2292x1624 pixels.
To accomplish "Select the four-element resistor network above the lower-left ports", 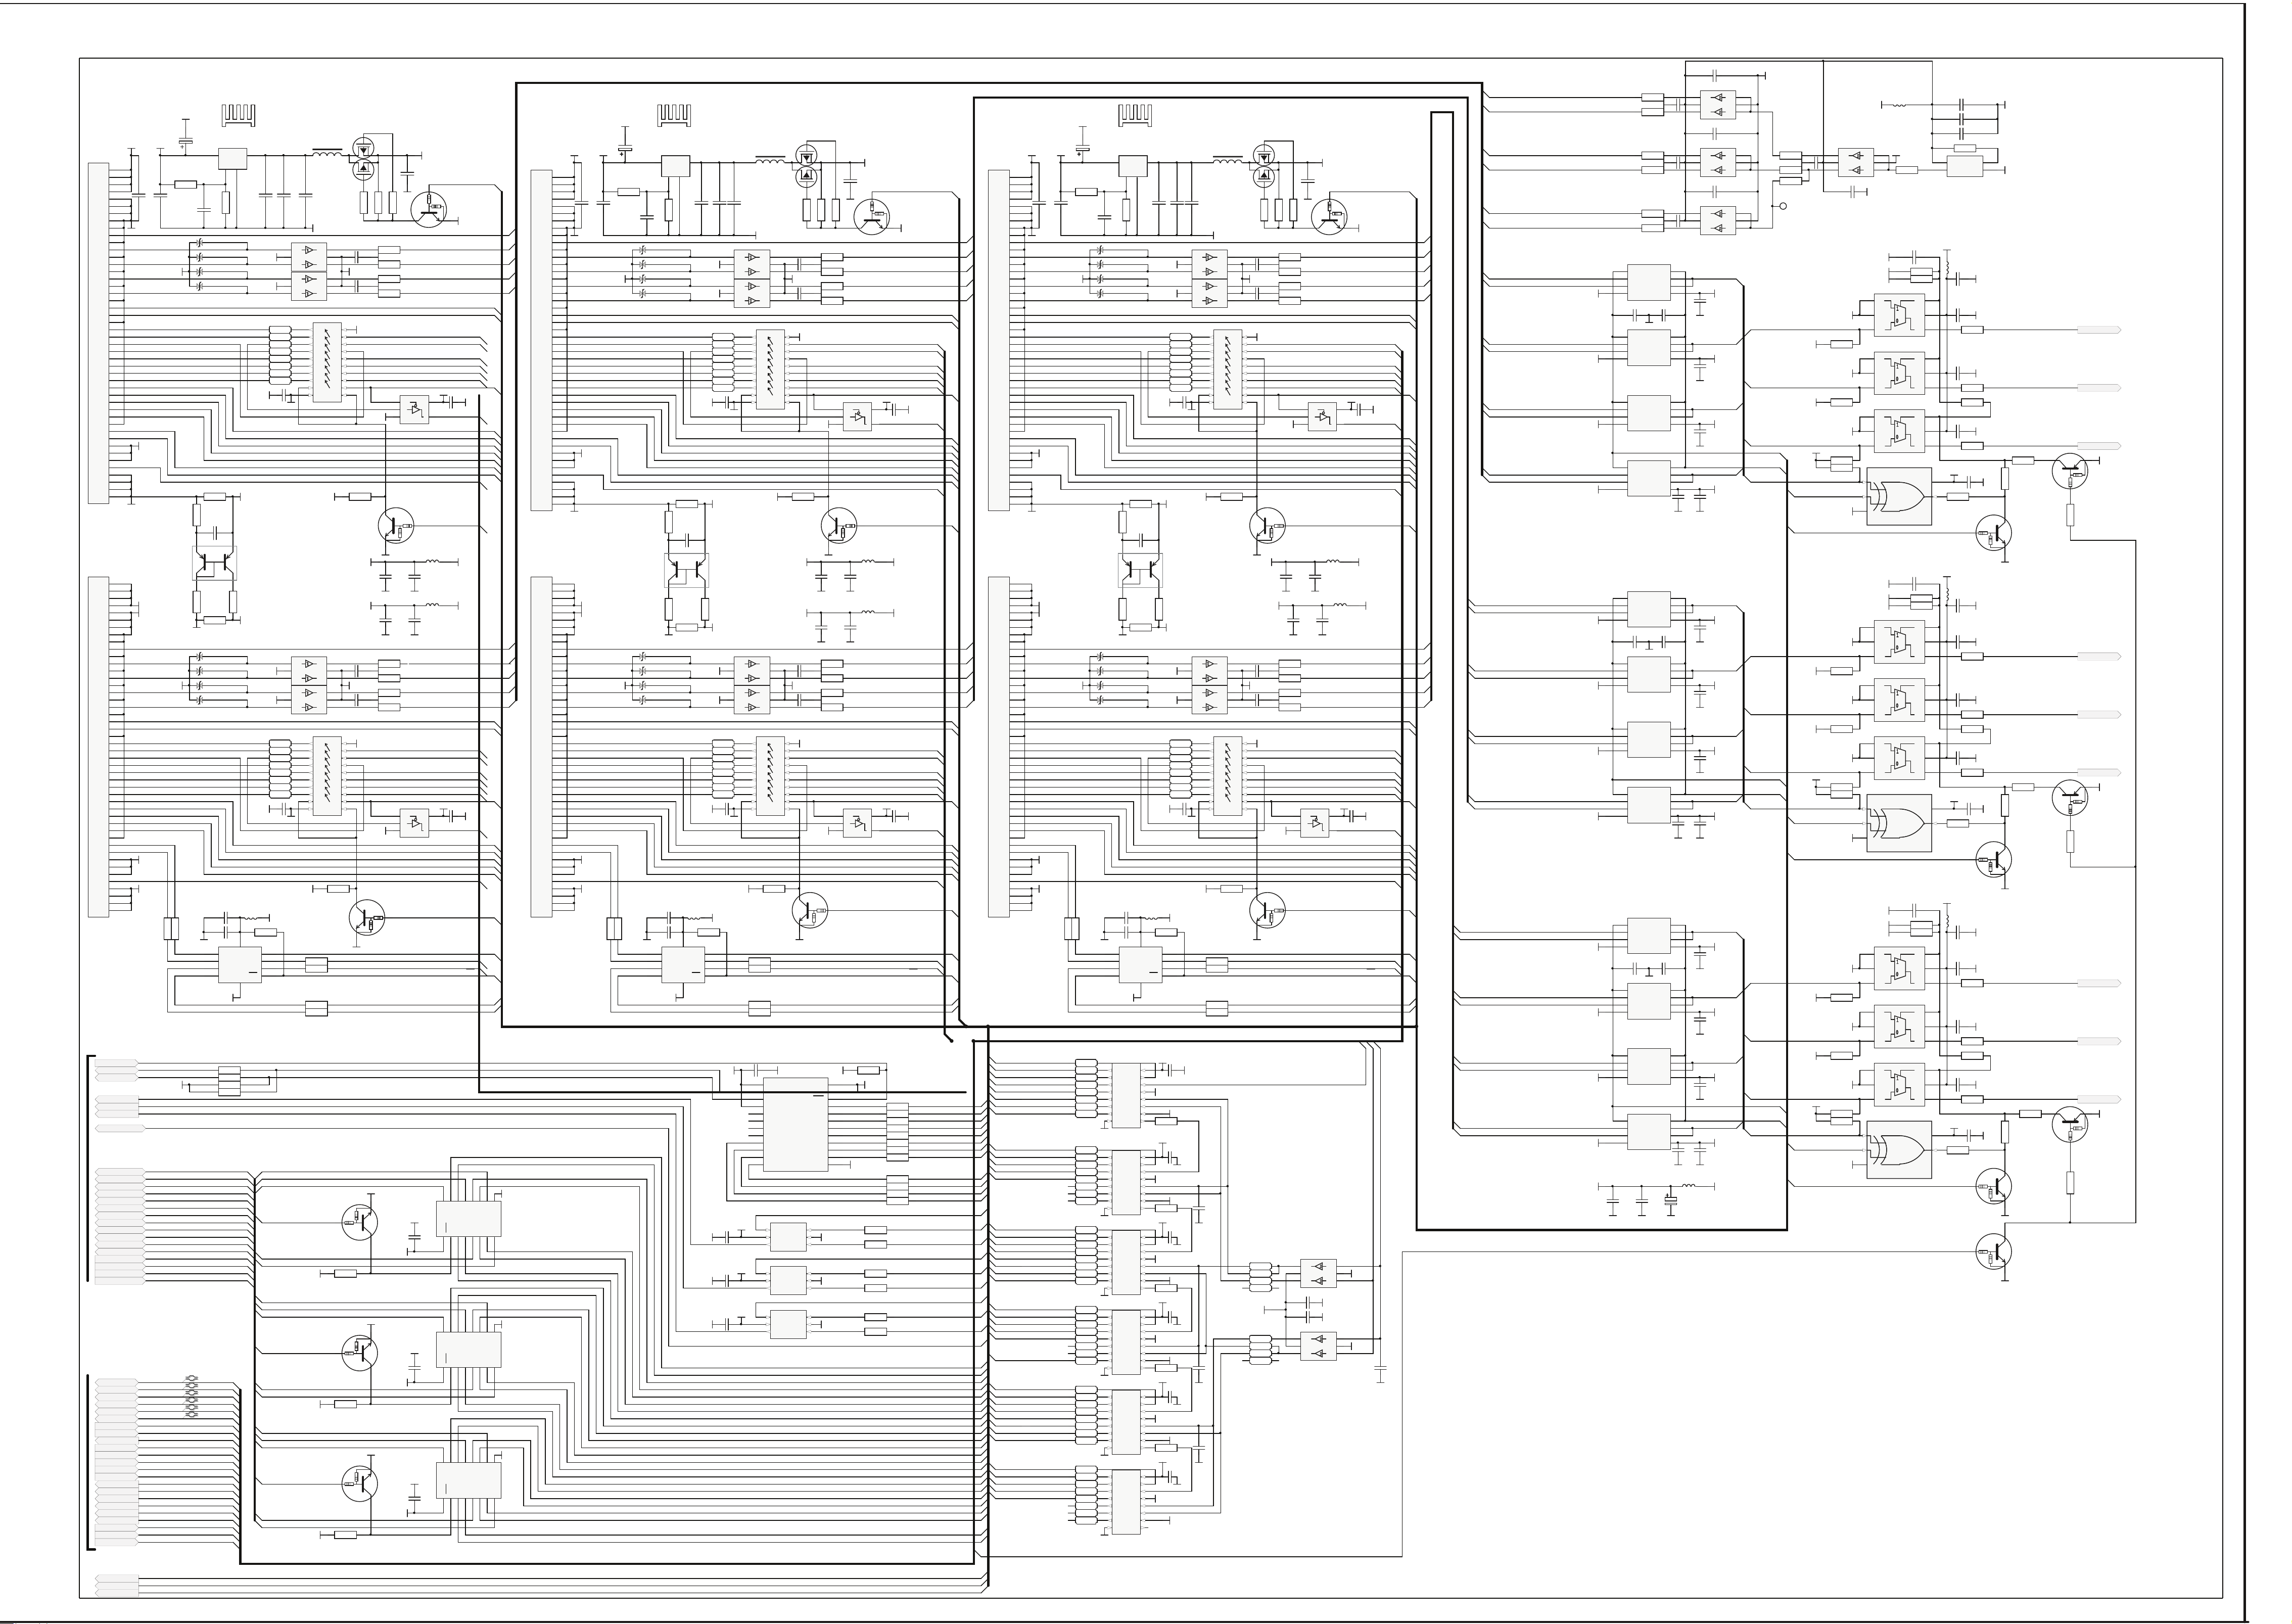I will pos(229,1081).
